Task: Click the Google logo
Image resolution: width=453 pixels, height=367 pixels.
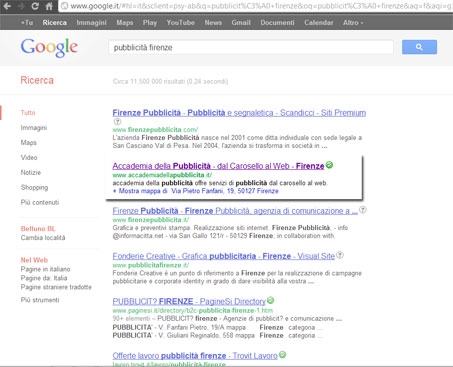Action: pyautogui.click(x=49, y=48)
